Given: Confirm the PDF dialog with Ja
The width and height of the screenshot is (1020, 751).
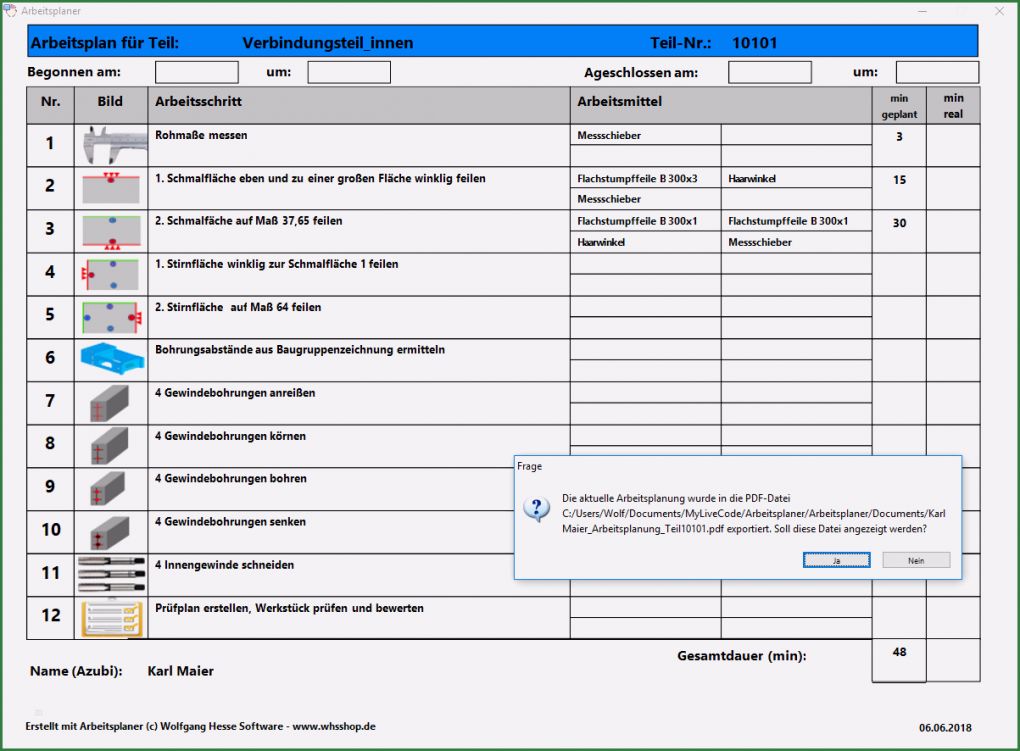Looking at the screenshot, I should pyautogui.click(x=836, y=560).
